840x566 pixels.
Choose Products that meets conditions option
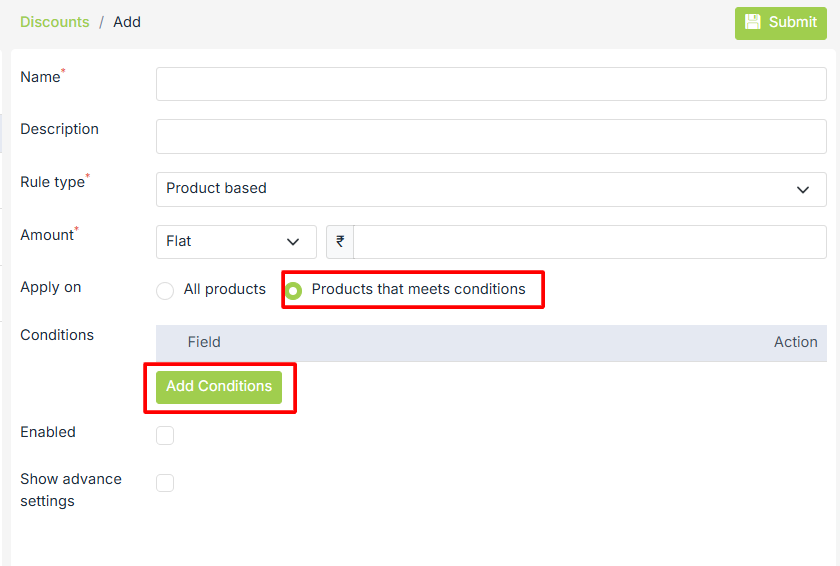294,291
